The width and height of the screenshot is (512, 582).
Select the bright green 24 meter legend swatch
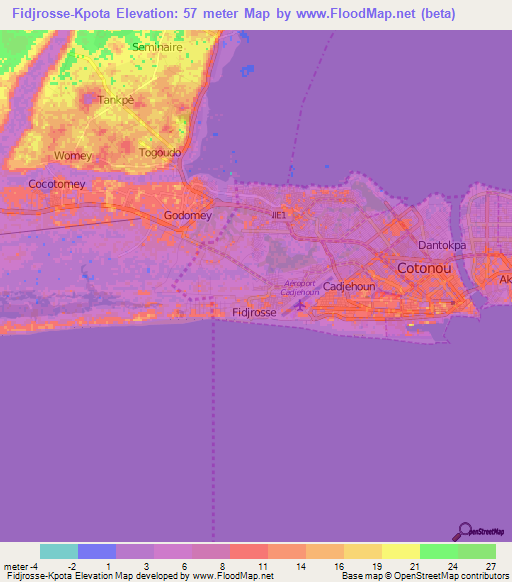point(439,551)
